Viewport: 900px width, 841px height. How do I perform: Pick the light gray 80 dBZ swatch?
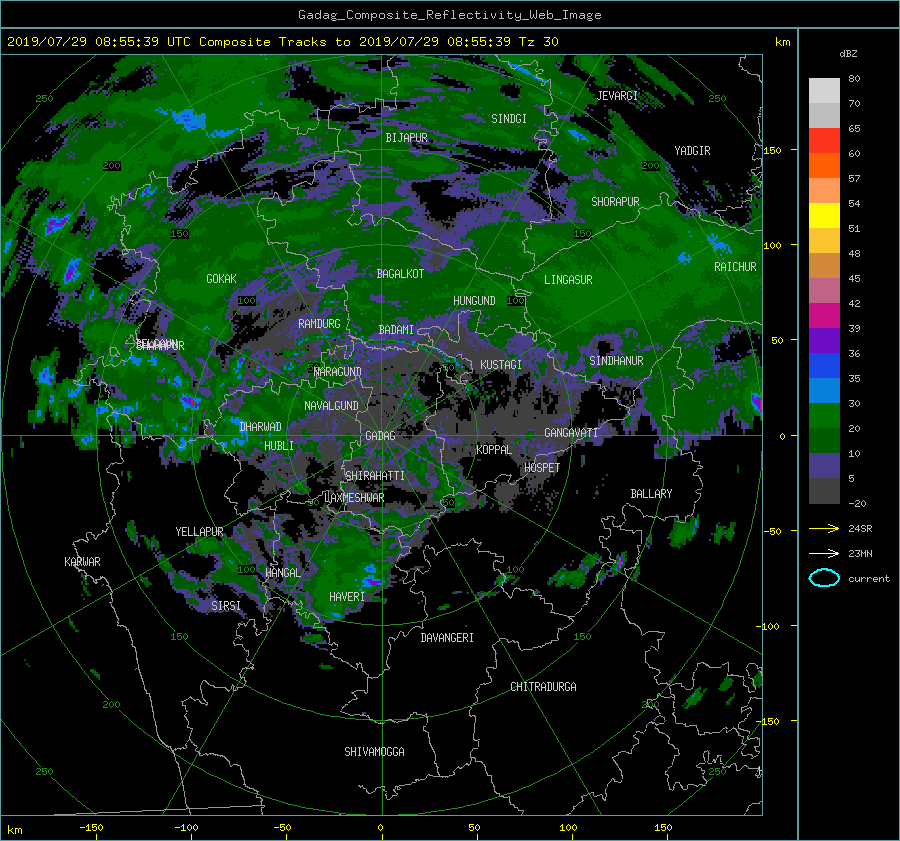[824, 91]
